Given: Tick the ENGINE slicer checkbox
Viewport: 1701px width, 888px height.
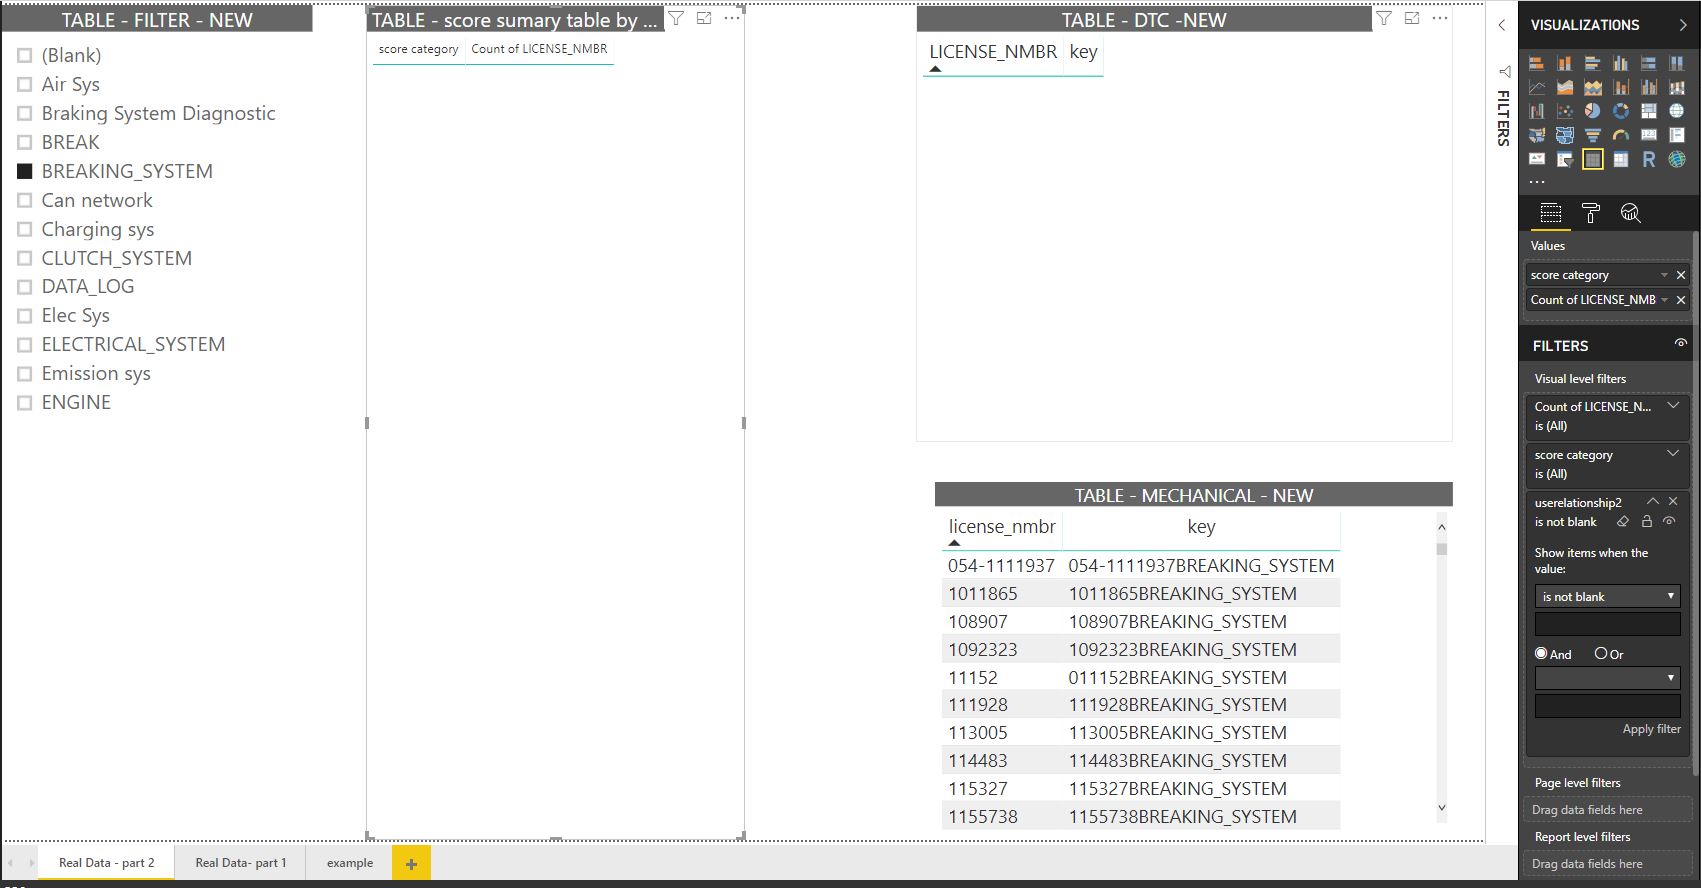Looking at the screenshot, I should pyautogui.click(x=25, y=403).
